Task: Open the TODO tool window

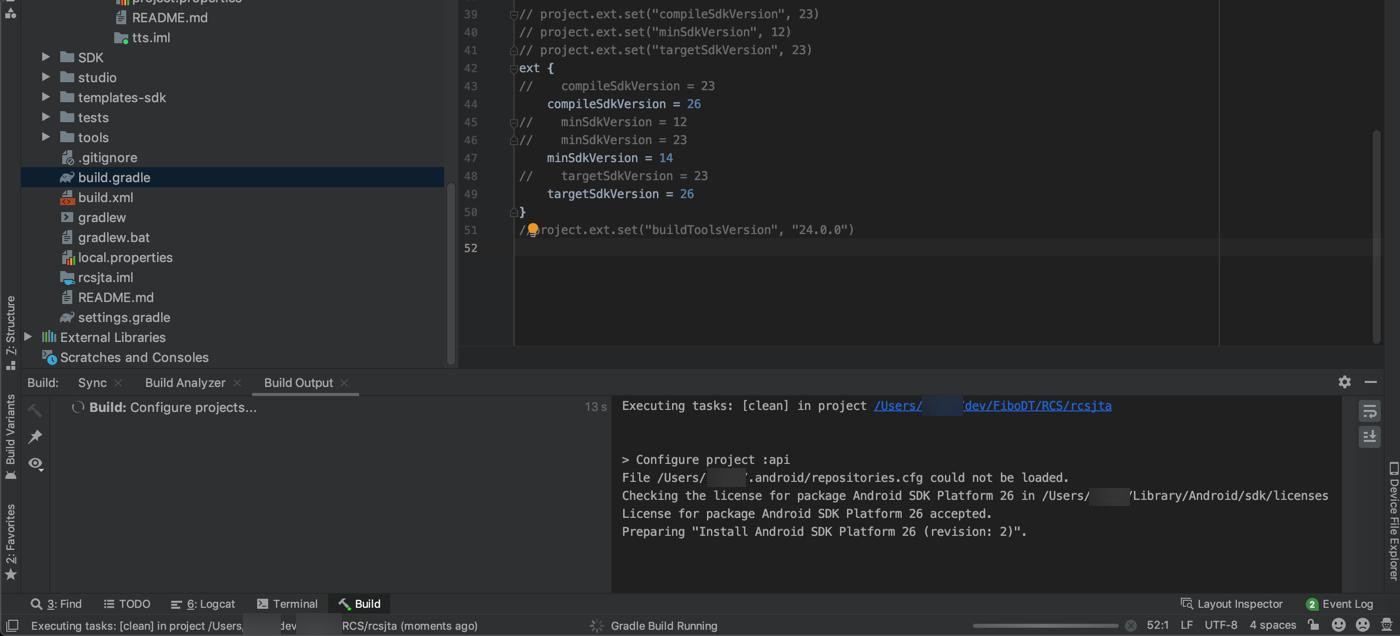Action: (x=127, y=604)
